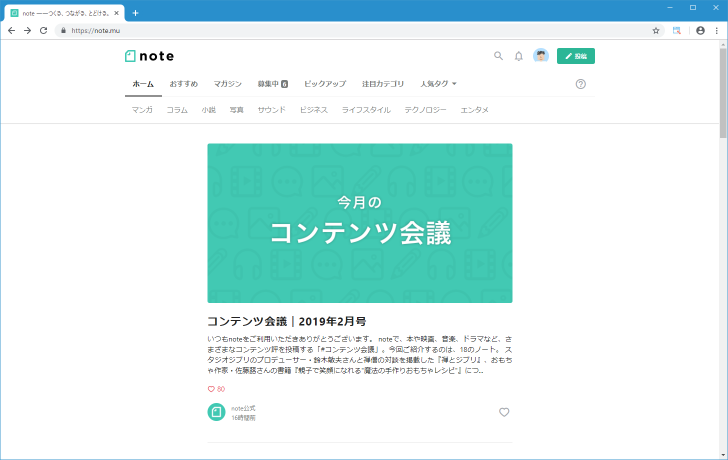Select the コラム category
This screenshot has width=728, height=460.
177,110
